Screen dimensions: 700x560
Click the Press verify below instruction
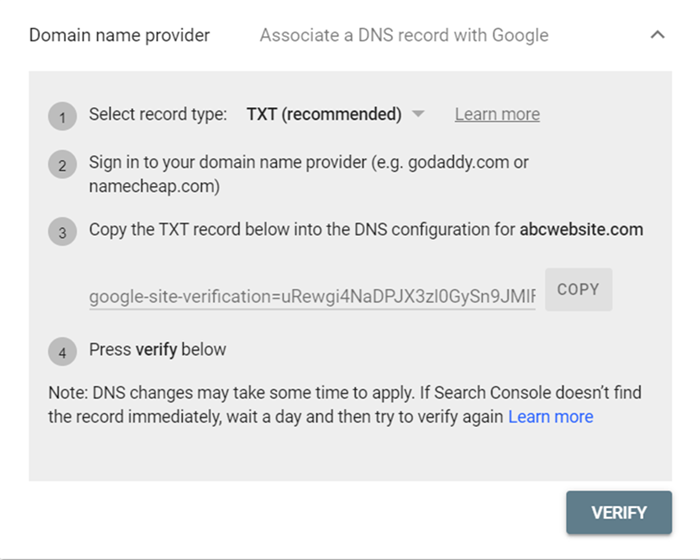(x=158, y=349)
